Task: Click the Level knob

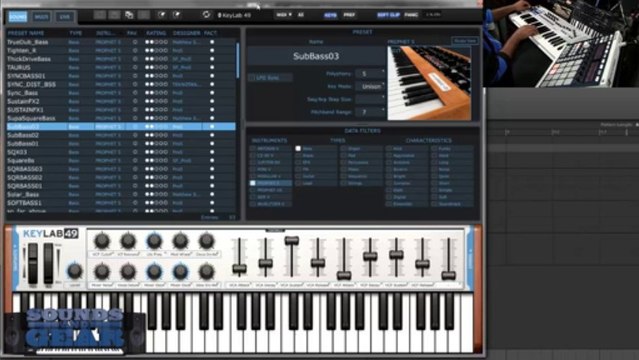Action: click(75, 271)
